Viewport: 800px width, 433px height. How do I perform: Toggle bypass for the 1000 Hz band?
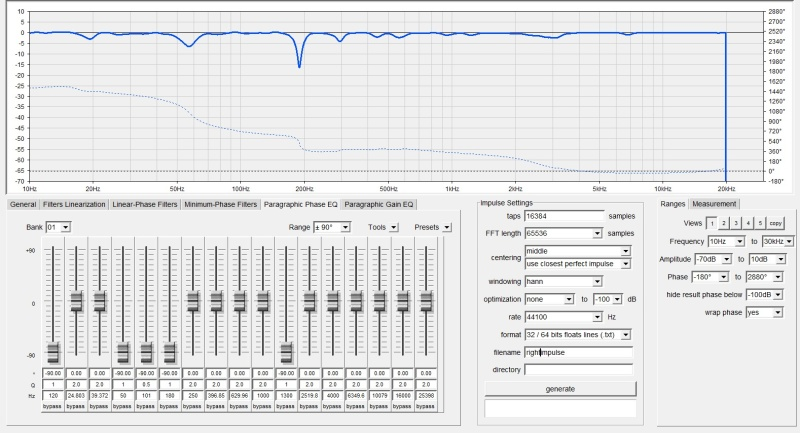click(x=262, y=407)
